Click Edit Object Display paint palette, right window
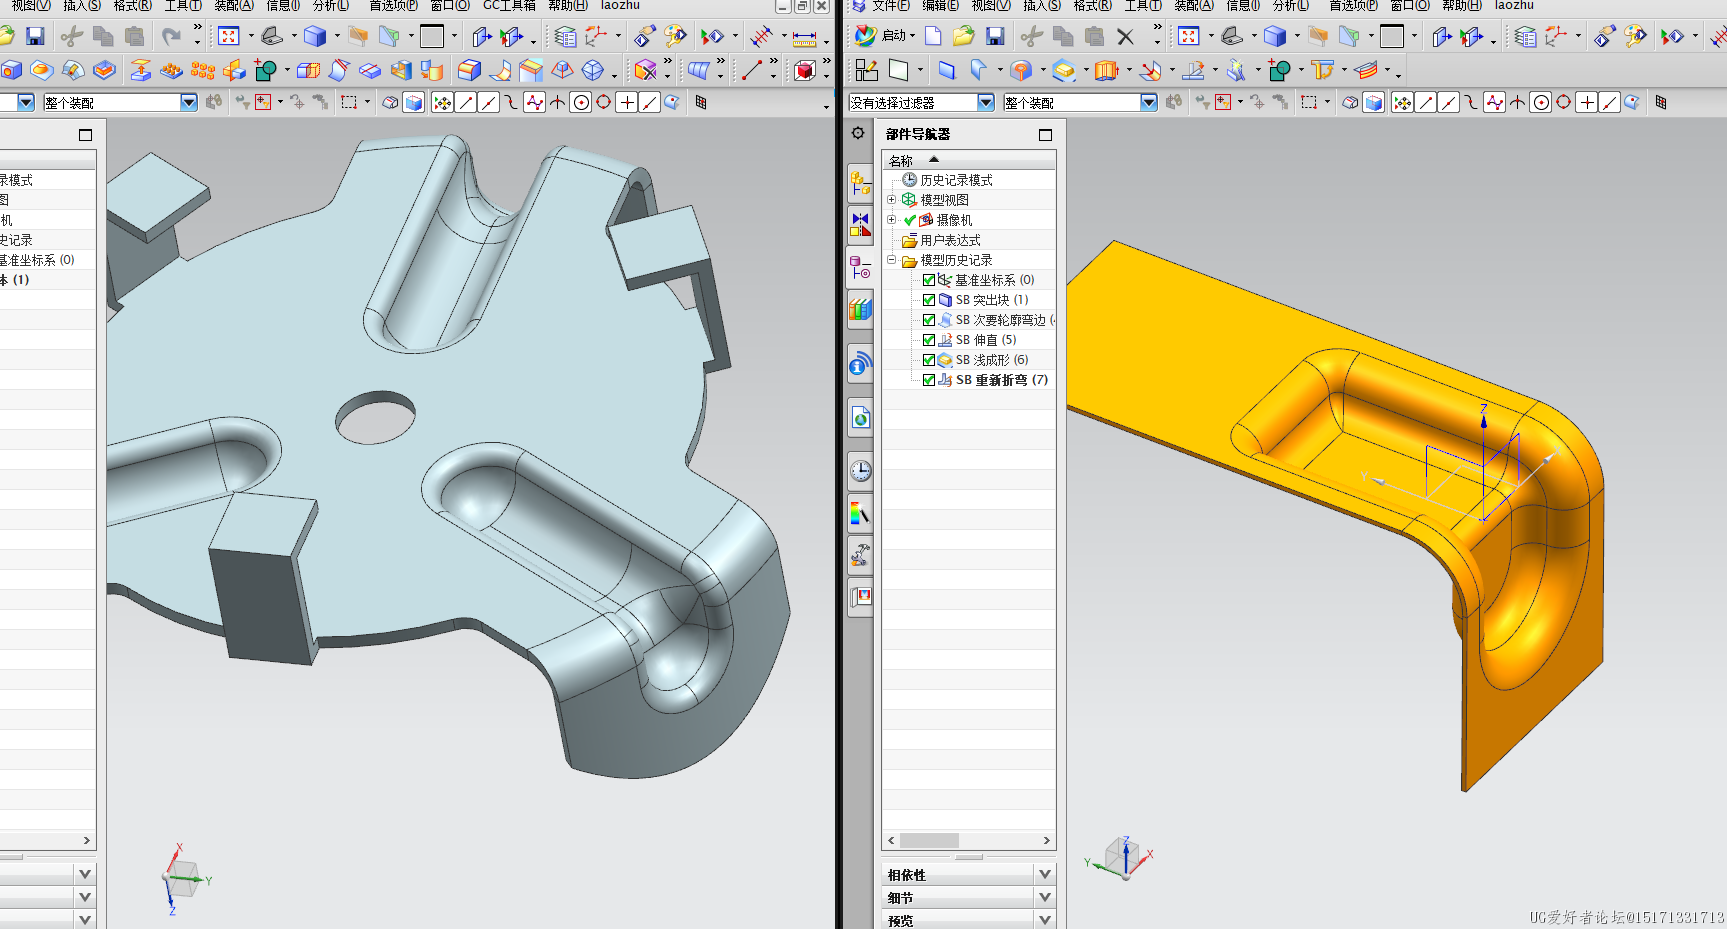This screenshot has height=929, width=1727. [x=1635, y=37]
